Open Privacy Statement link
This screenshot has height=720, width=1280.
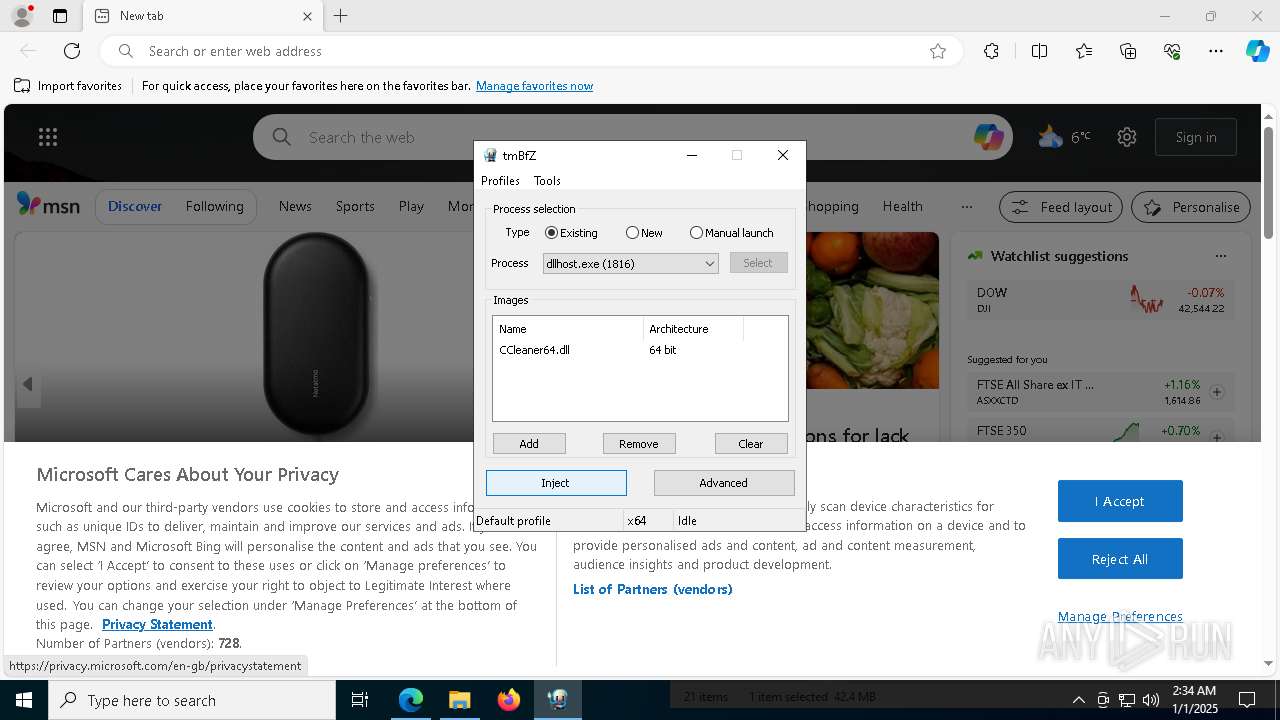click(157, 624)
